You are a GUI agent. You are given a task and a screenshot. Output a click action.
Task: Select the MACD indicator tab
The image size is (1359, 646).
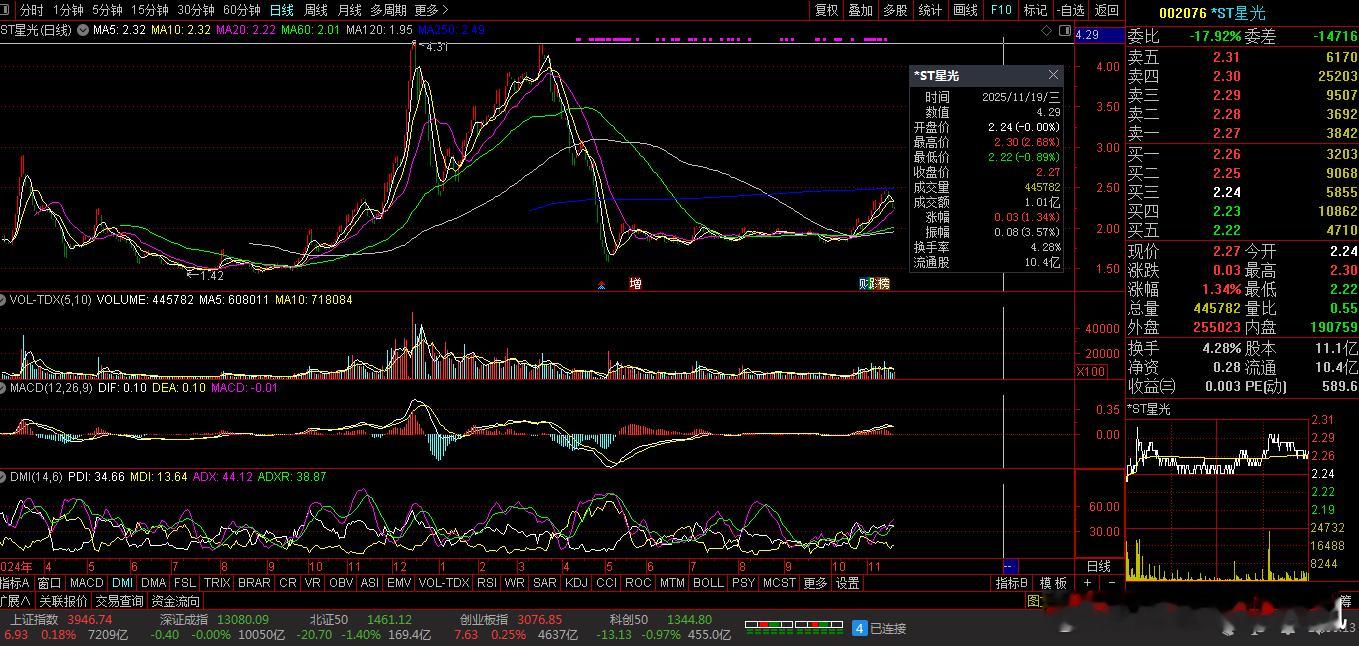(x=86, y=583)
